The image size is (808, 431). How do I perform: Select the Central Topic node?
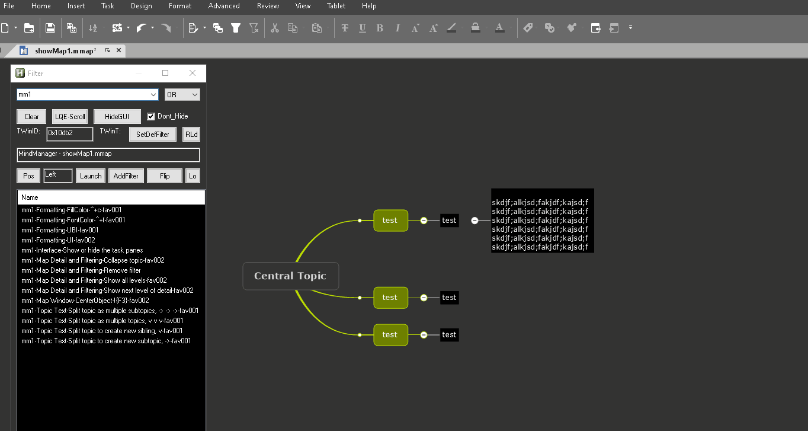tap(291, 276)
